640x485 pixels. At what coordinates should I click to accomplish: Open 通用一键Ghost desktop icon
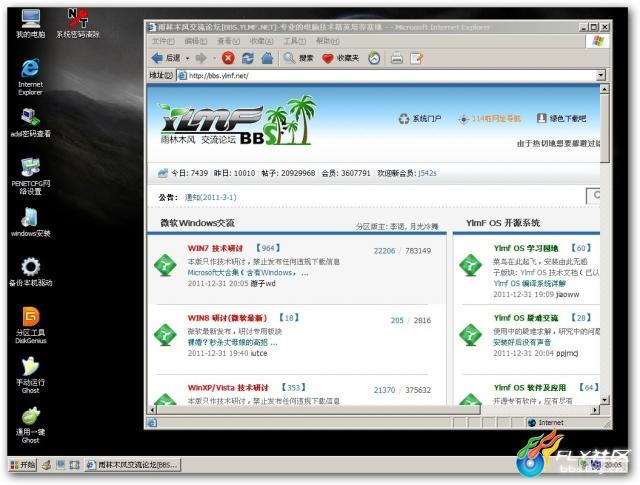tap(31, 425)
